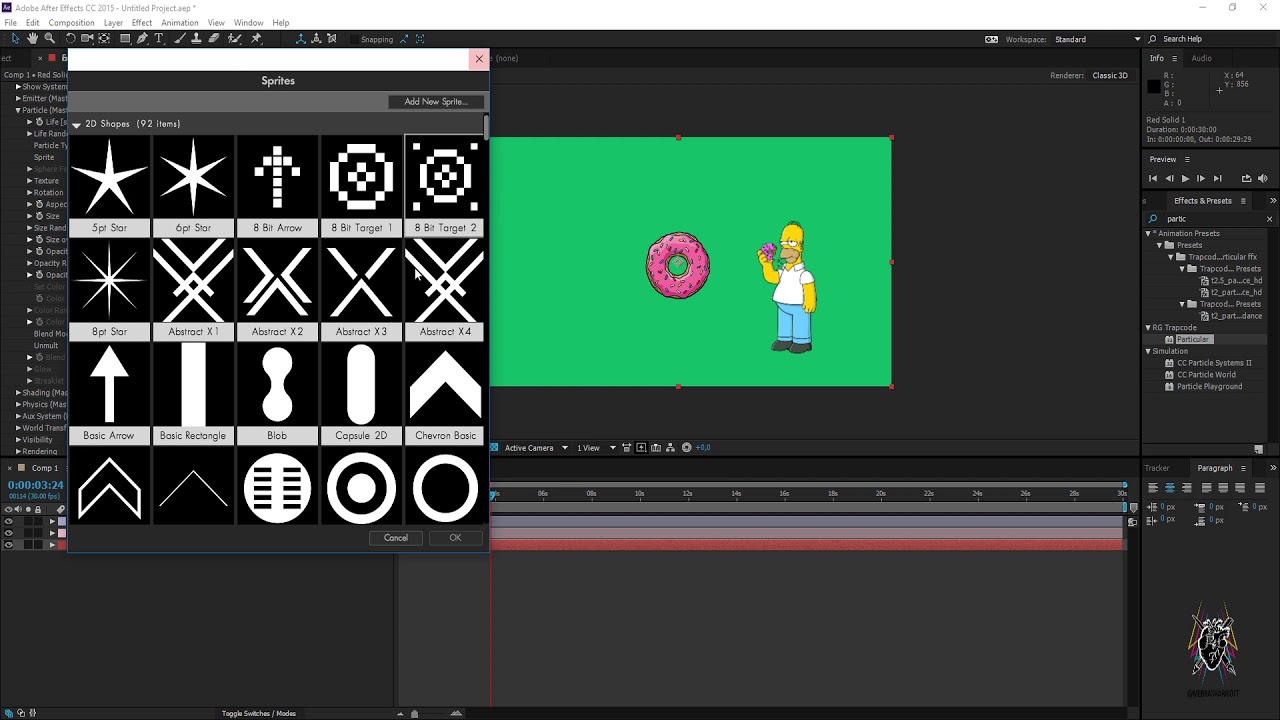
Task: Collapse the Simulation category
Action: pos(1148,351)
